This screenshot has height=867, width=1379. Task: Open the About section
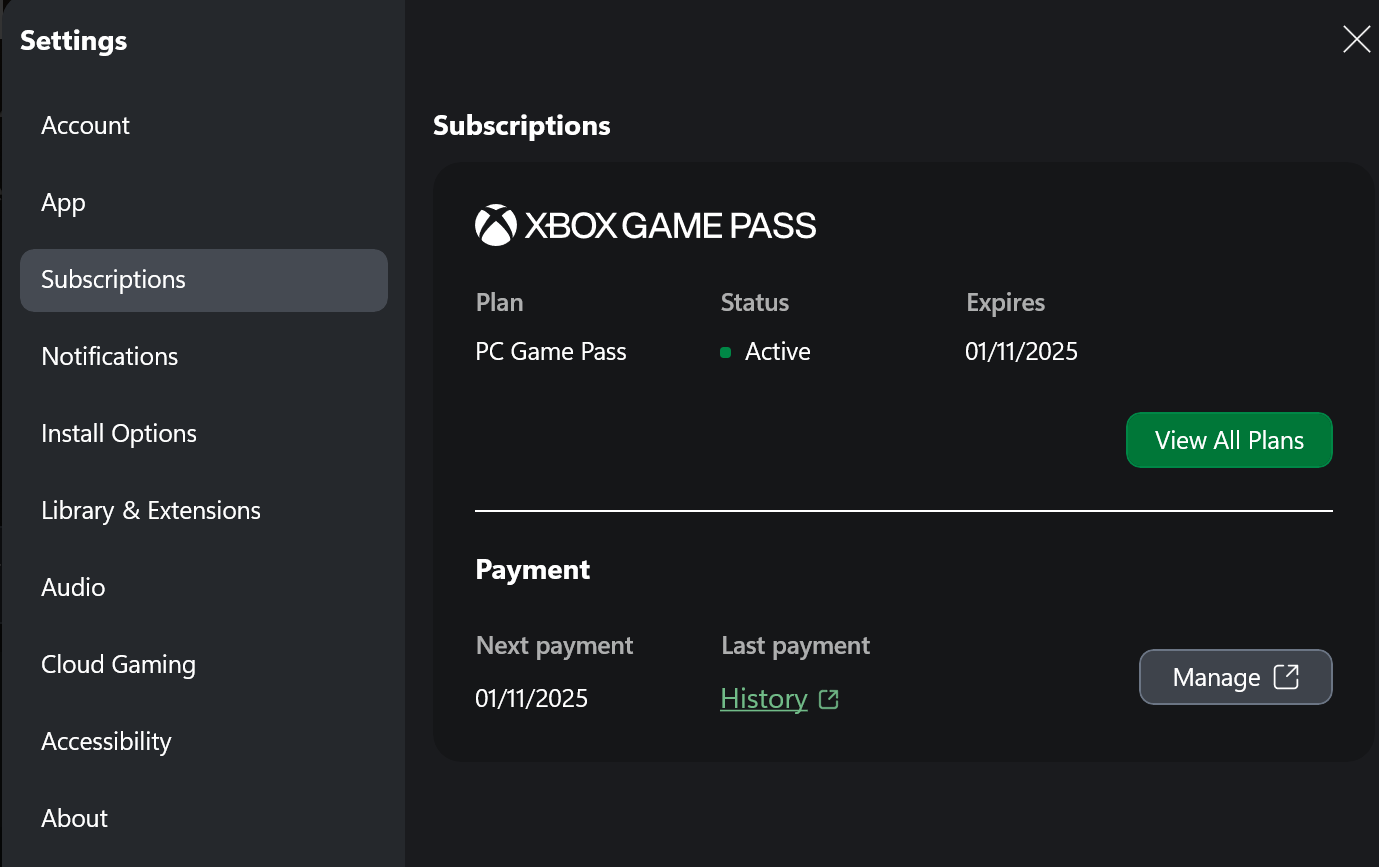(75, 818)
